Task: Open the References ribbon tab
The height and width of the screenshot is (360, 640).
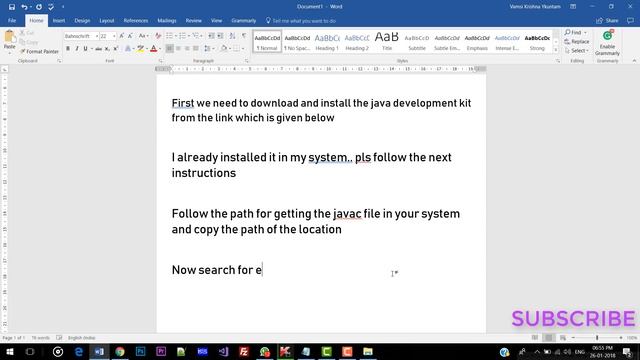Action: 136,20
